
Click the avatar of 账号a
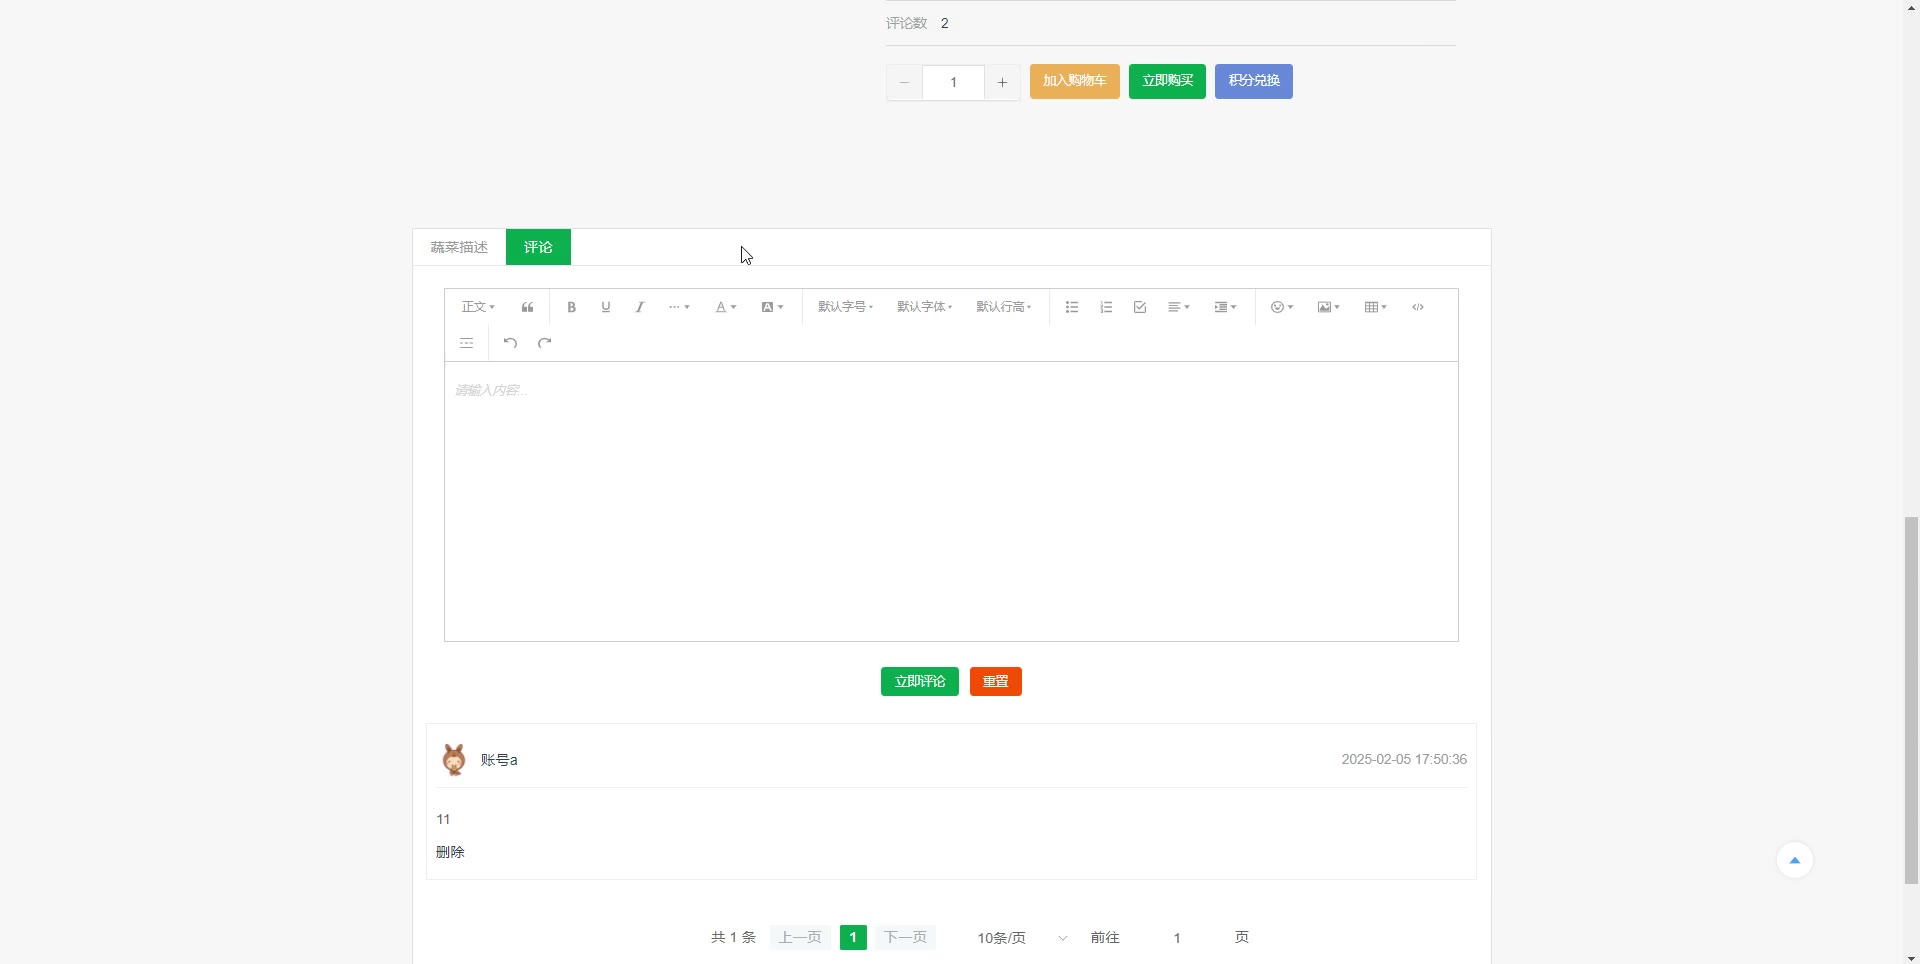(x=454, y=760)
